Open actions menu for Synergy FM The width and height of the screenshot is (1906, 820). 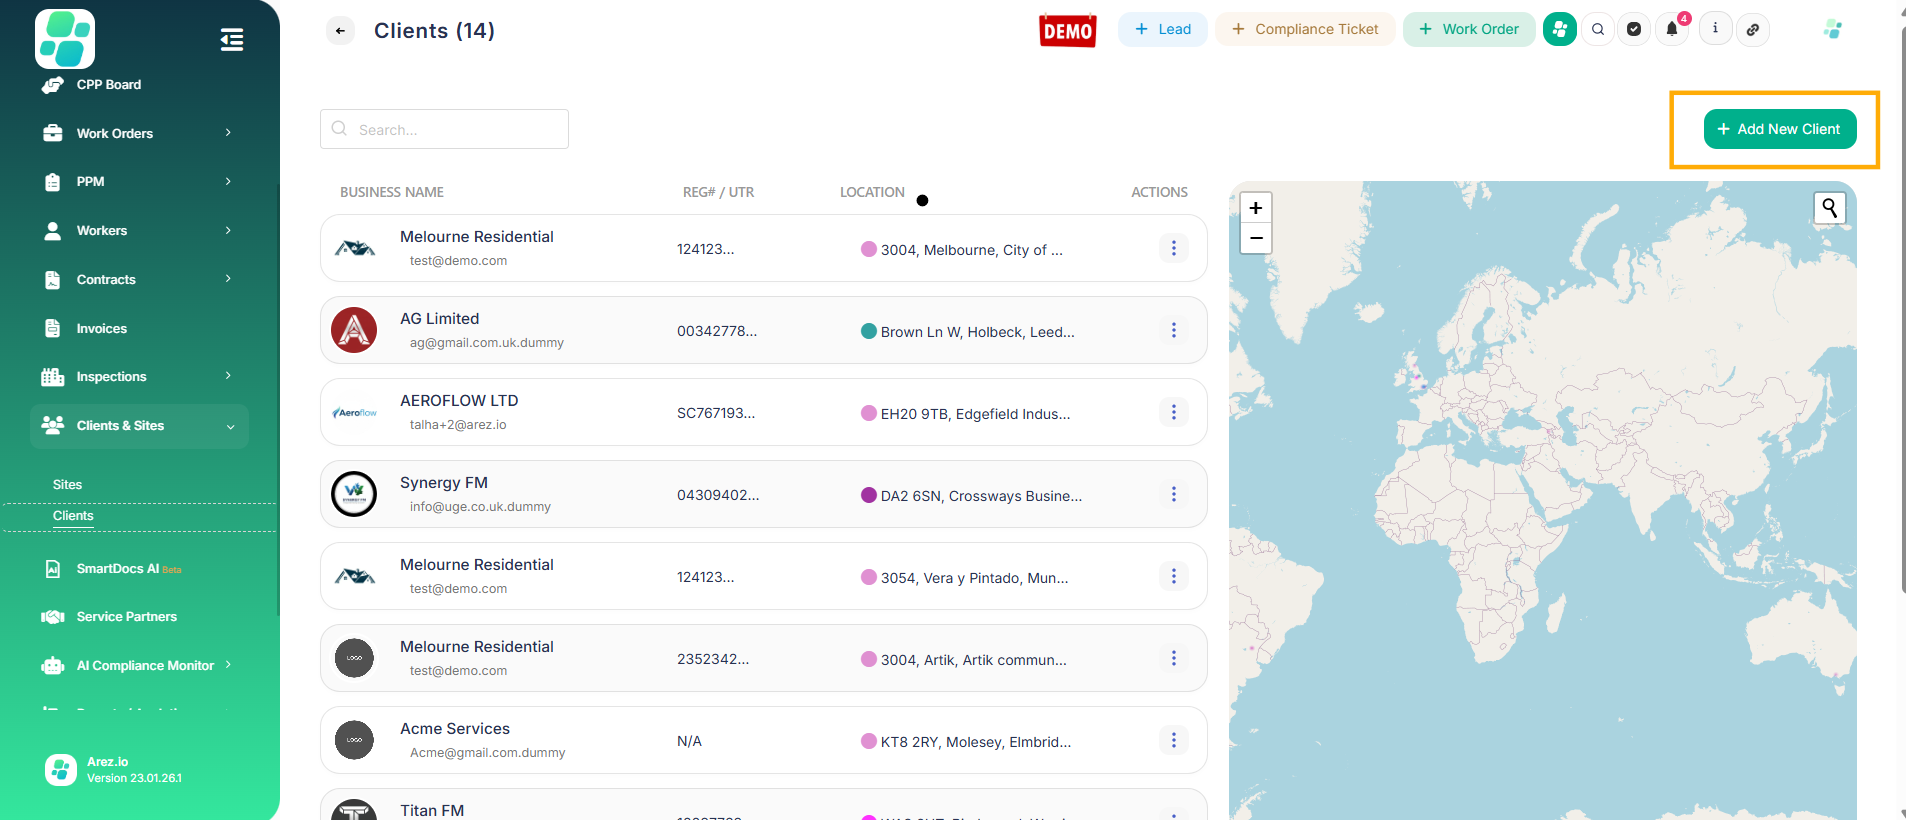tap(1173, 494)
